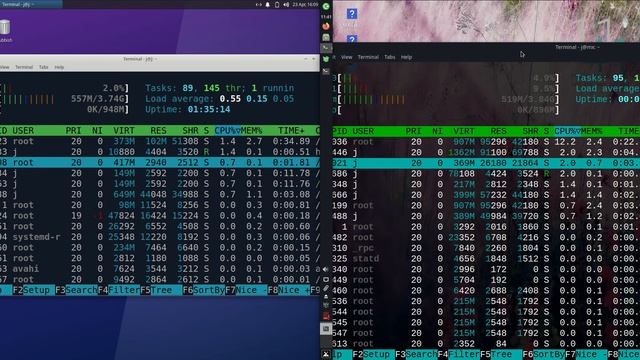This screenshot has height=360, width=640.
Task: Click F6 SortBy in the left htop footer
Action: [x=204, y=290]
